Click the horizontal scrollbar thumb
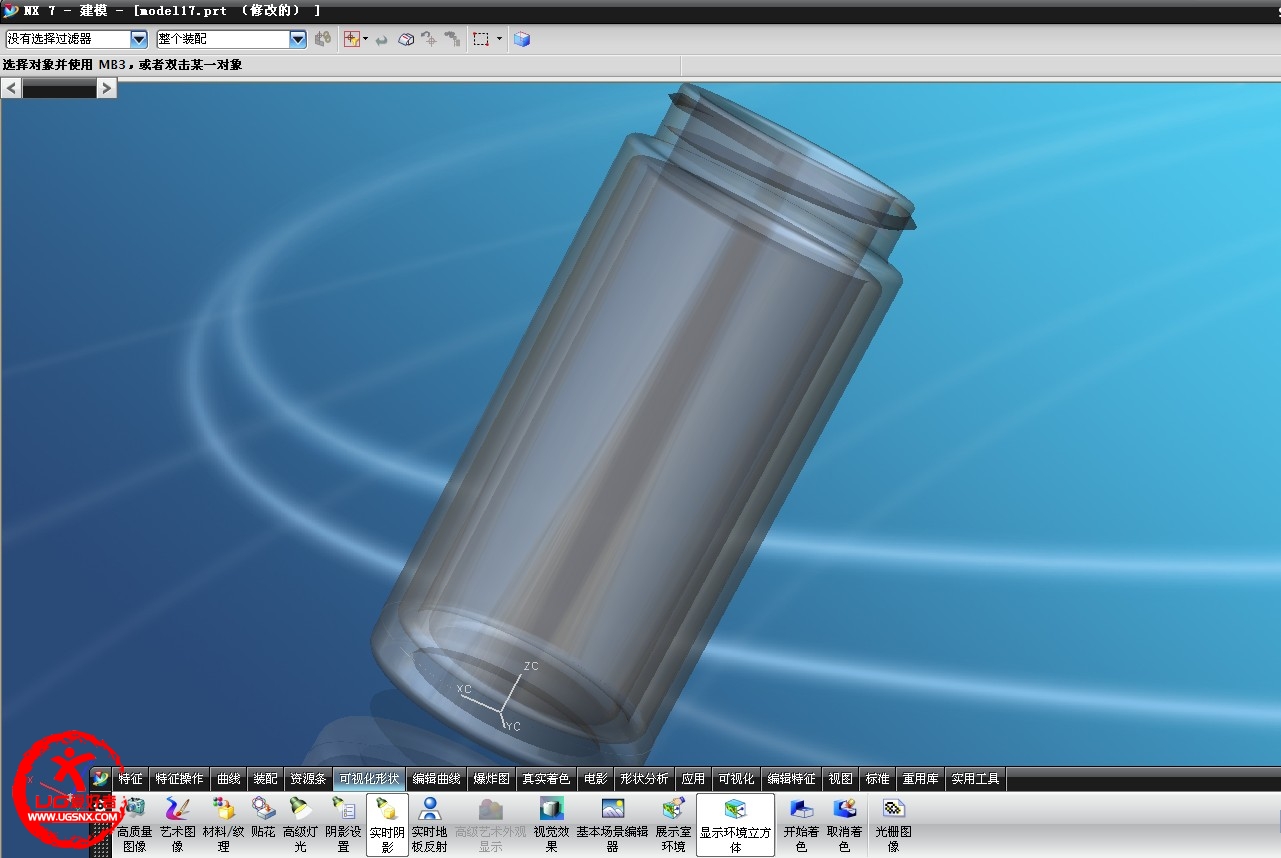 59,89
